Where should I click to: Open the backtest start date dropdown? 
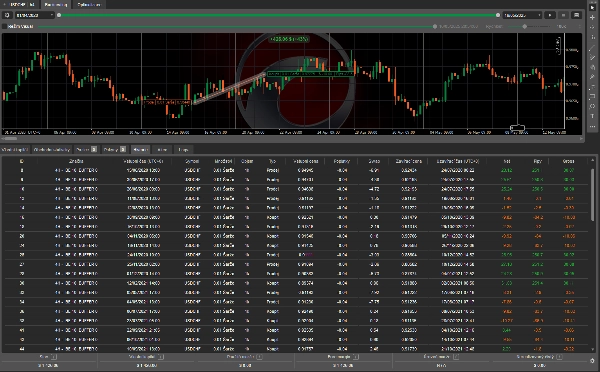click(34, 15)
